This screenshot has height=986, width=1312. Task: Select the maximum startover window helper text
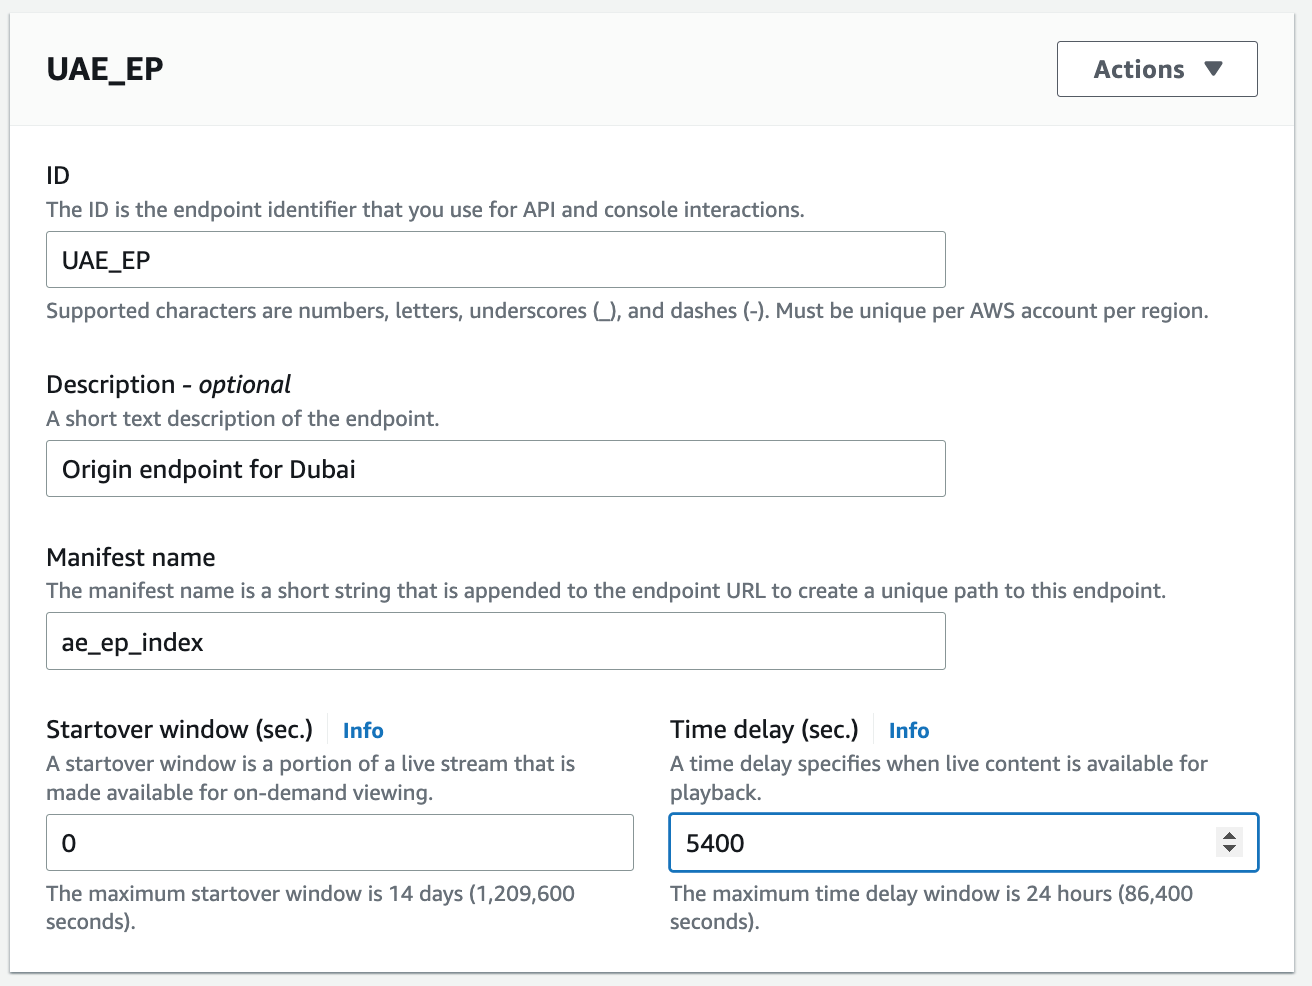pyautogui.click(x=310, y=907)
